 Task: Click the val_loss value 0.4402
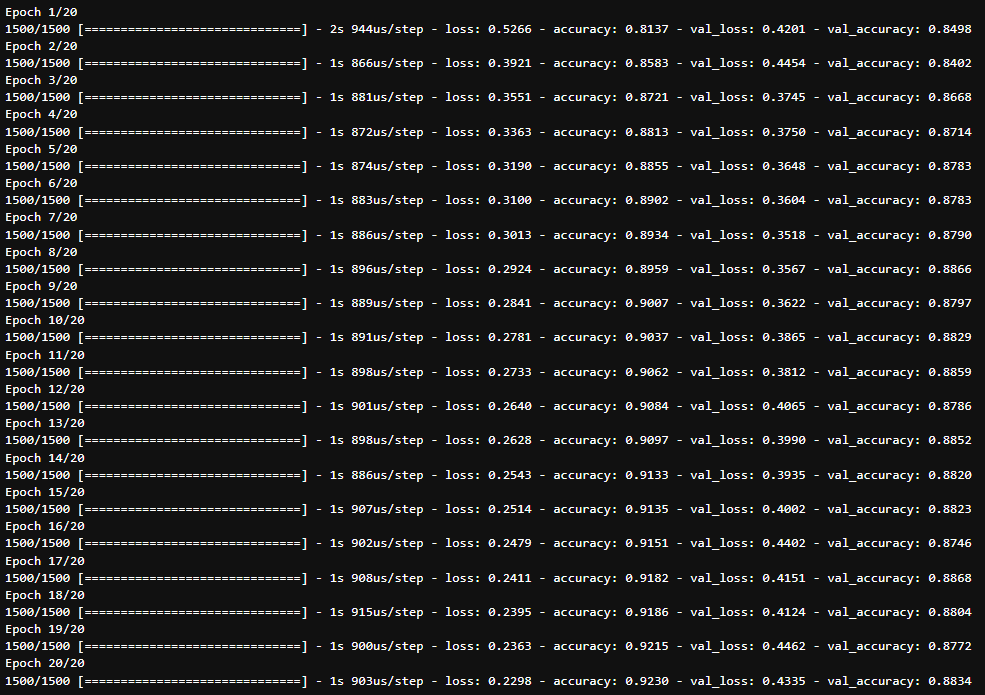click(784, 543)
